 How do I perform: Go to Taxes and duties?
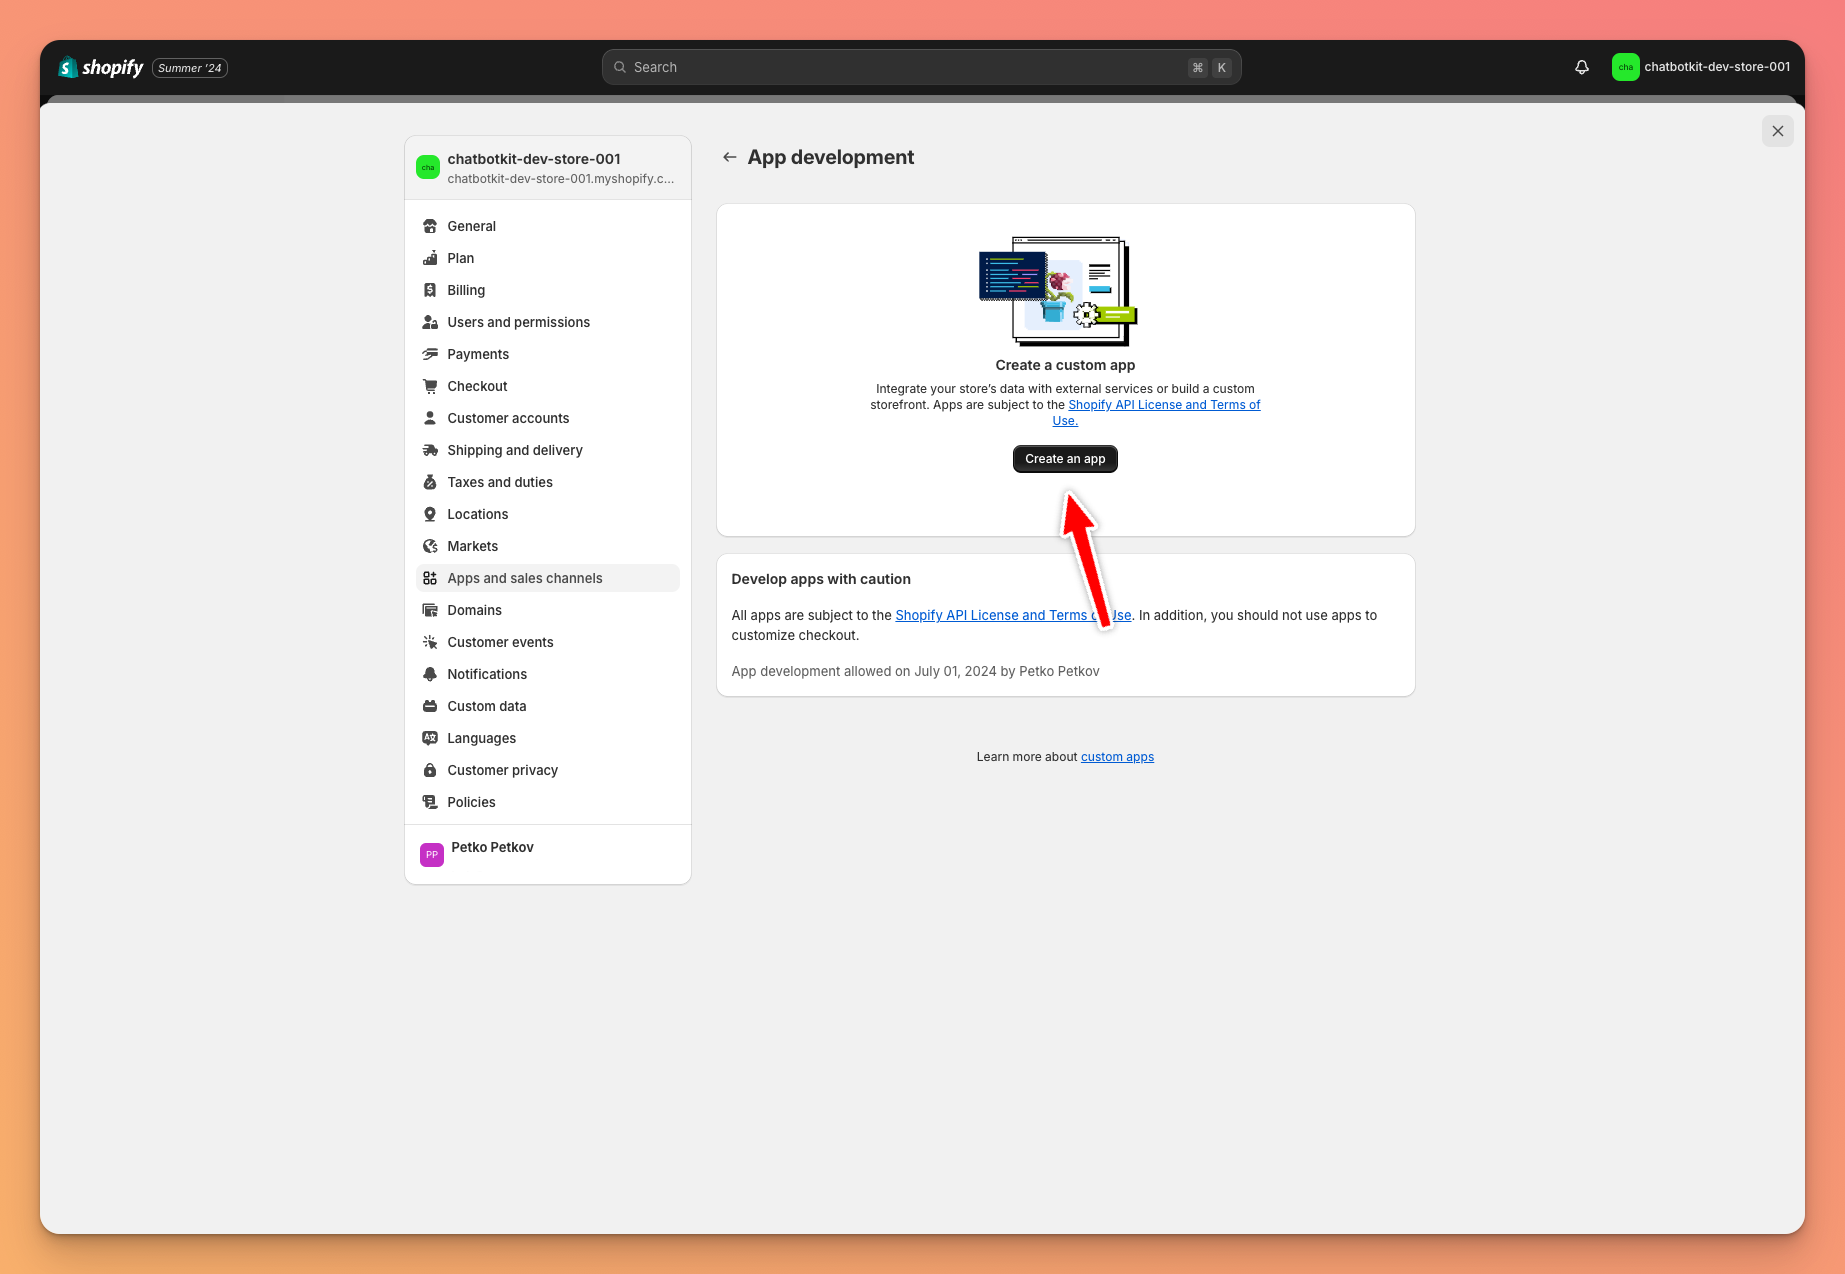click(547, 482)
